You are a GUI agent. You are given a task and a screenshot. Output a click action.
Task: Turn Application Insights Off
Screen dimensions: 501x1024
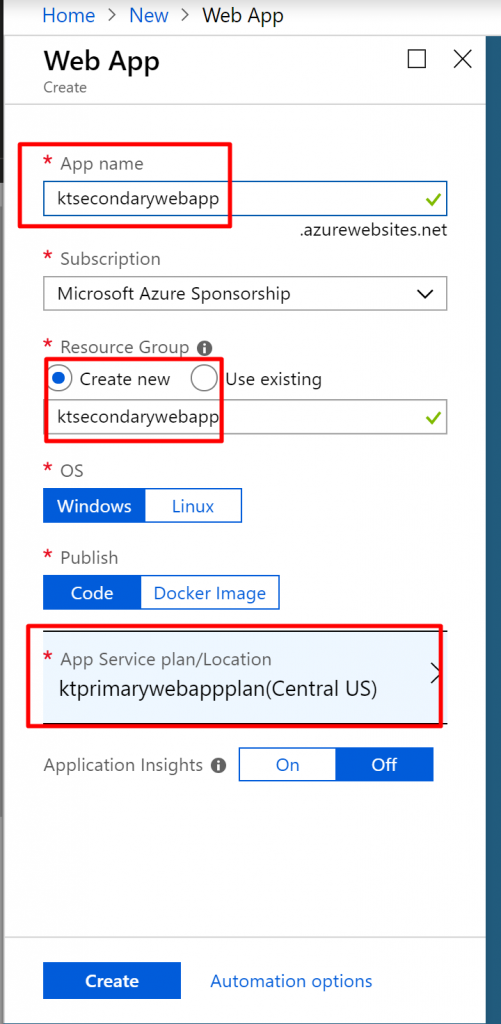click(x=384, y=765)
